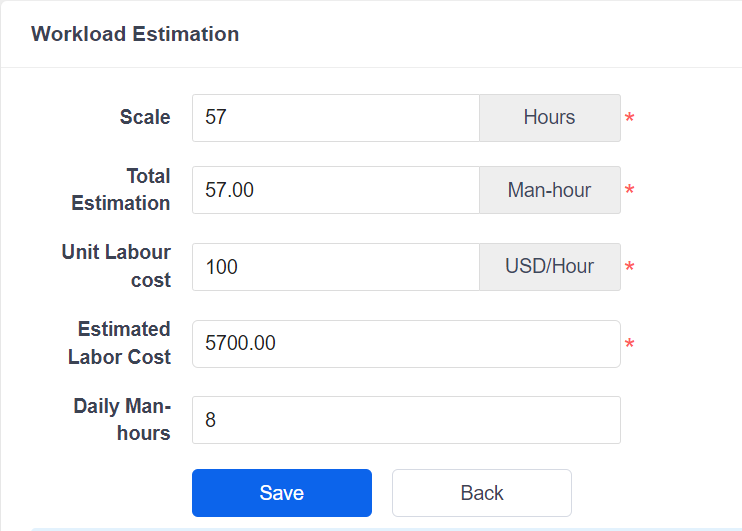742x531 pixels.
Task: Click the required asterisk beside Total Estimation
Action: 630,192
